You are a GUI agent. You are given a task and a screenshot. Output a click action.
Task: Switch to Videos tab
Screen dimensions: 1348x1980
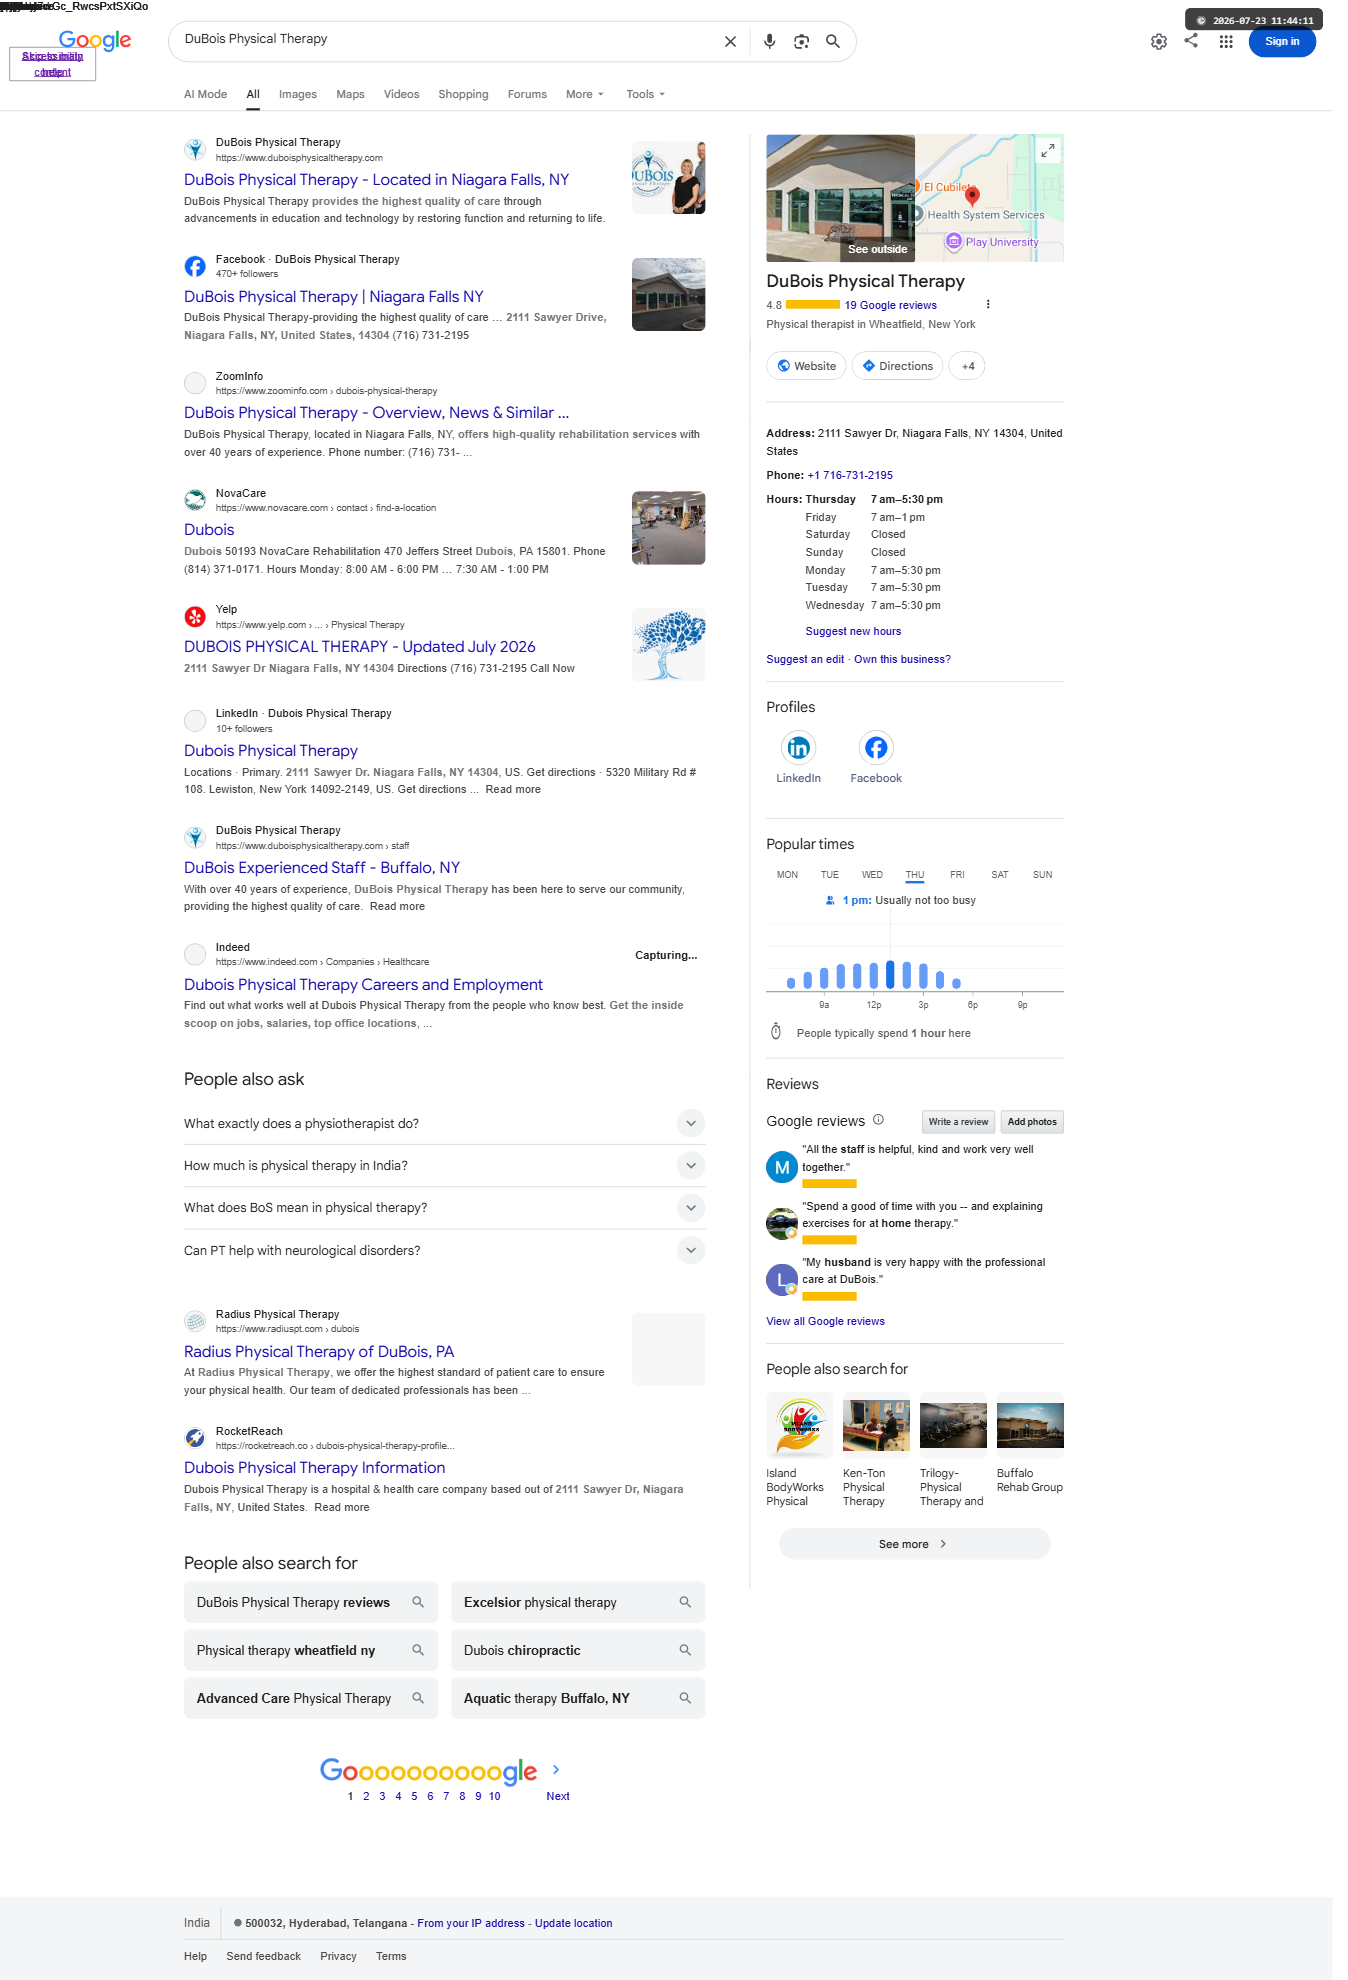(401, 94)
